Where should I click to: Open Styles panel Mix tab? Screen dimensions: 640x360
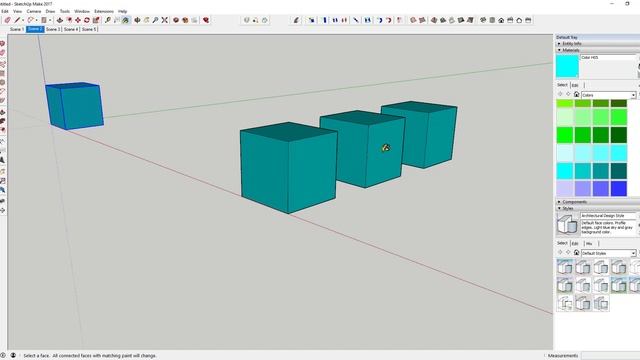pos(589,243)
